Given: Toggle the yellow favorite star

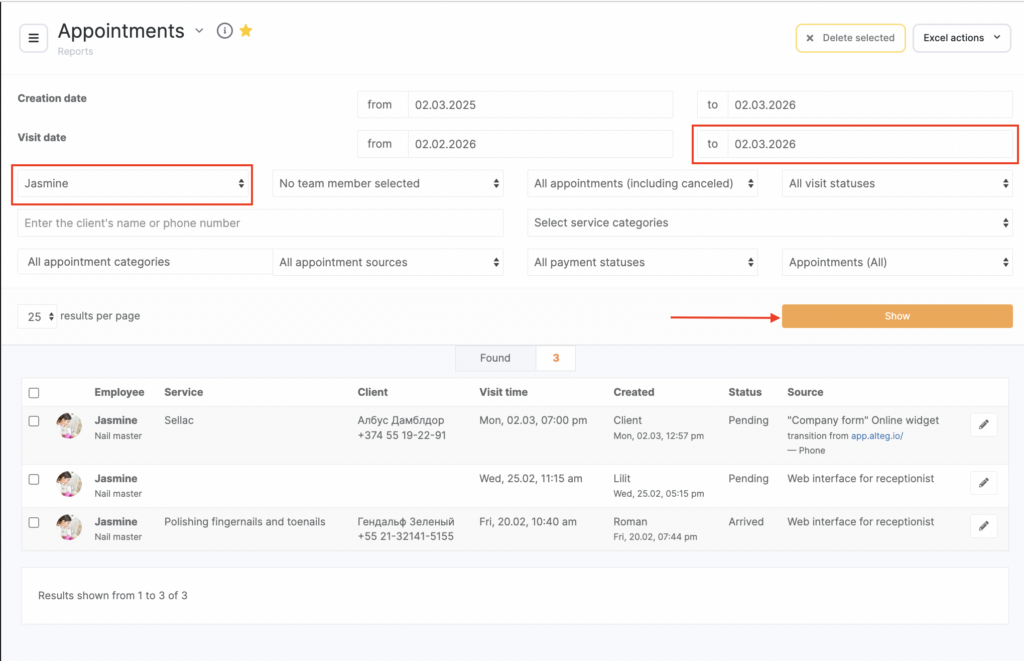Looking at the screenshot, I should [x=246, y=31].
